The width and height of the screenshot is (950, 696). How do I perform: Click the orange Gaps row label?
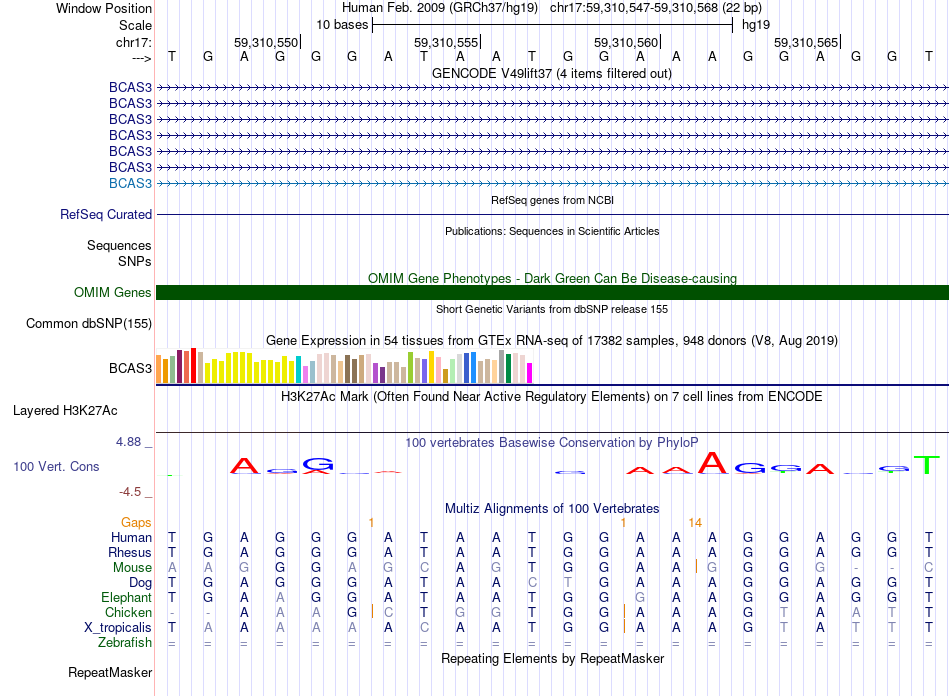pyautogui.click(x=136, y=522)
